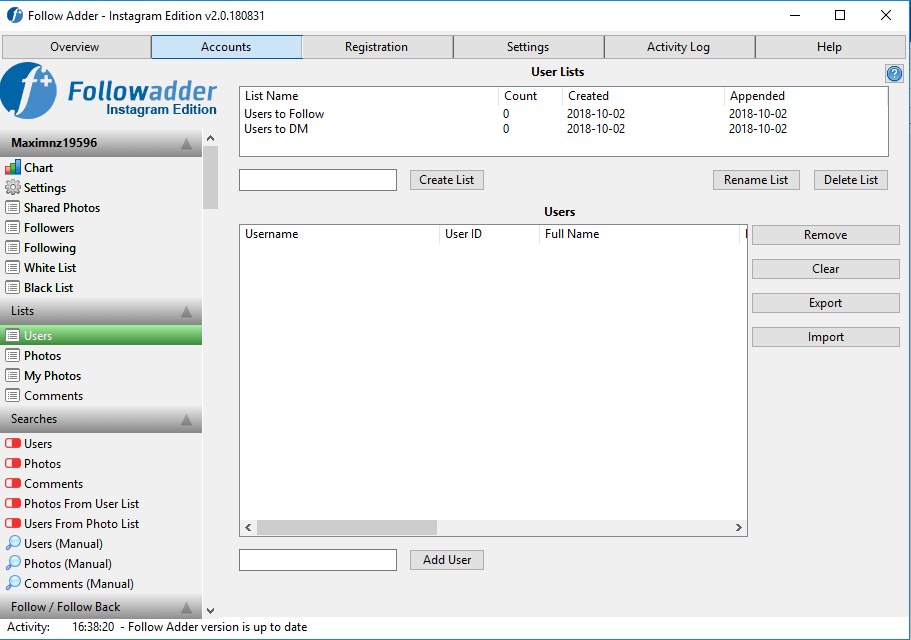Screen dimensions: 911x640
Task: Click the Delete List button
Action: [x=851, y=180]
